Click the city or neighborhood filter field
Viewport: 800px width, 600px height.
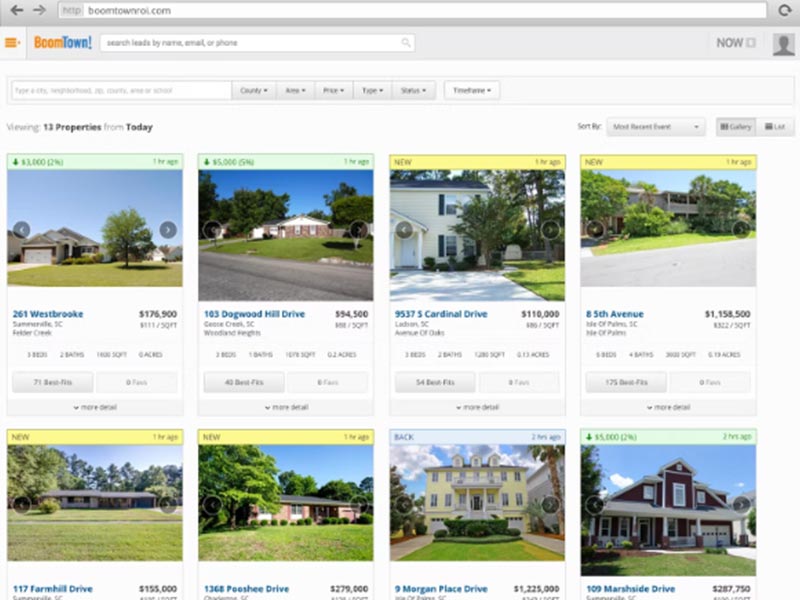click(x=121, y=90)
